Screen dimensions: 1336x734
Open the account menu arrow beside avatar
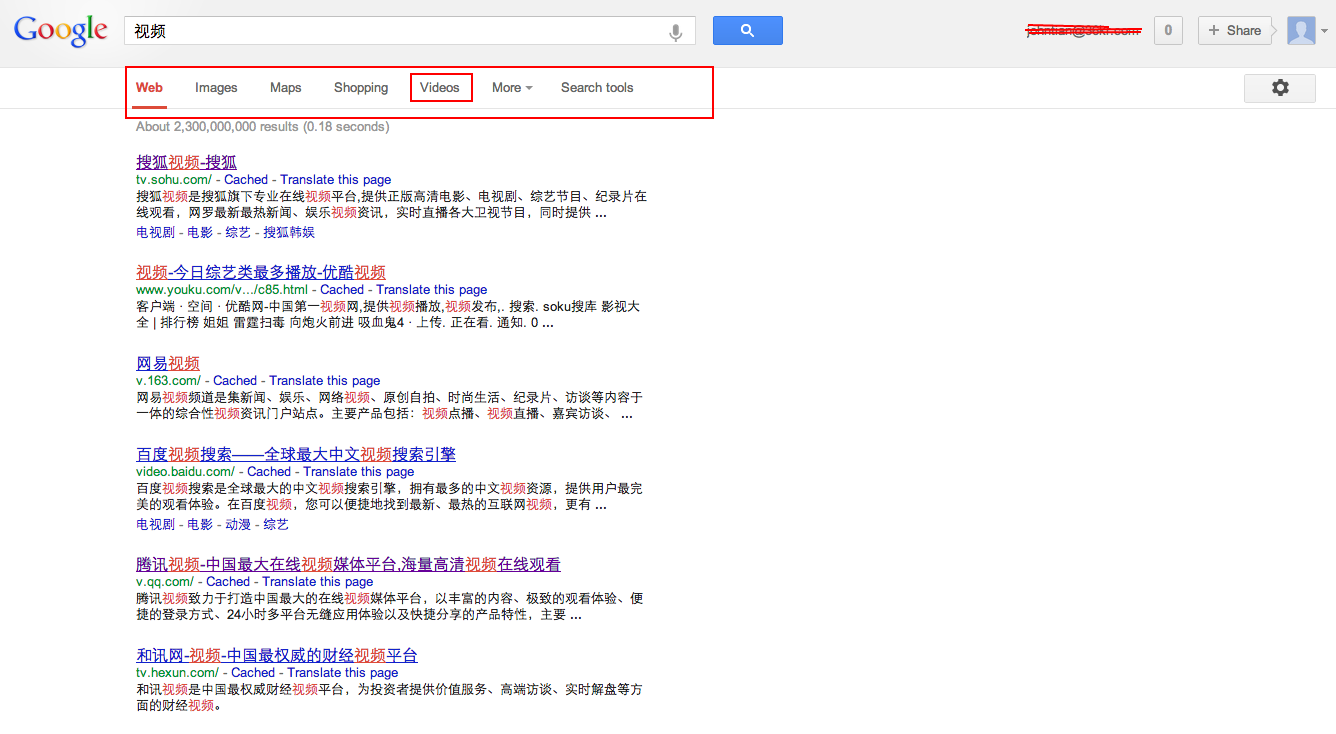[x=1325, y=31]
